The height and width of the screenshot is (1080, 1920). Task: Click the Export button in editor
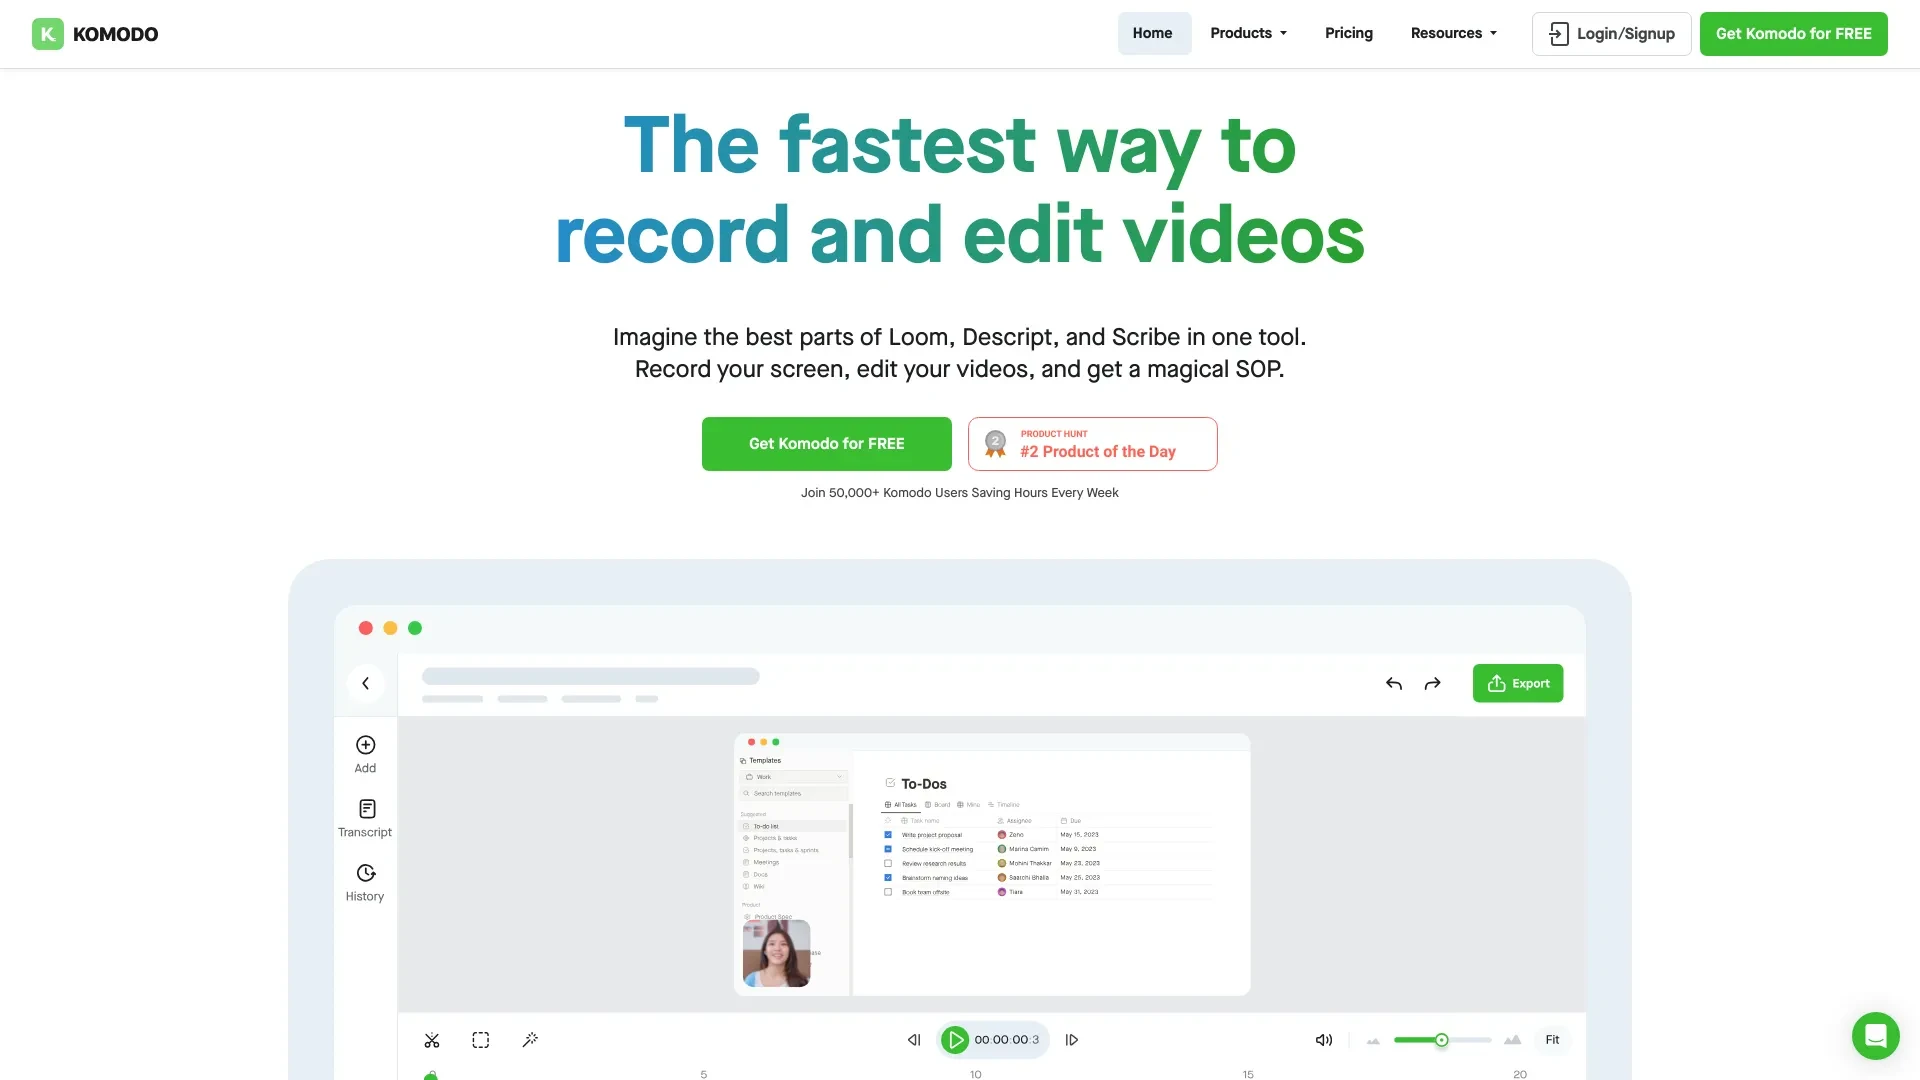[1518, 683]
